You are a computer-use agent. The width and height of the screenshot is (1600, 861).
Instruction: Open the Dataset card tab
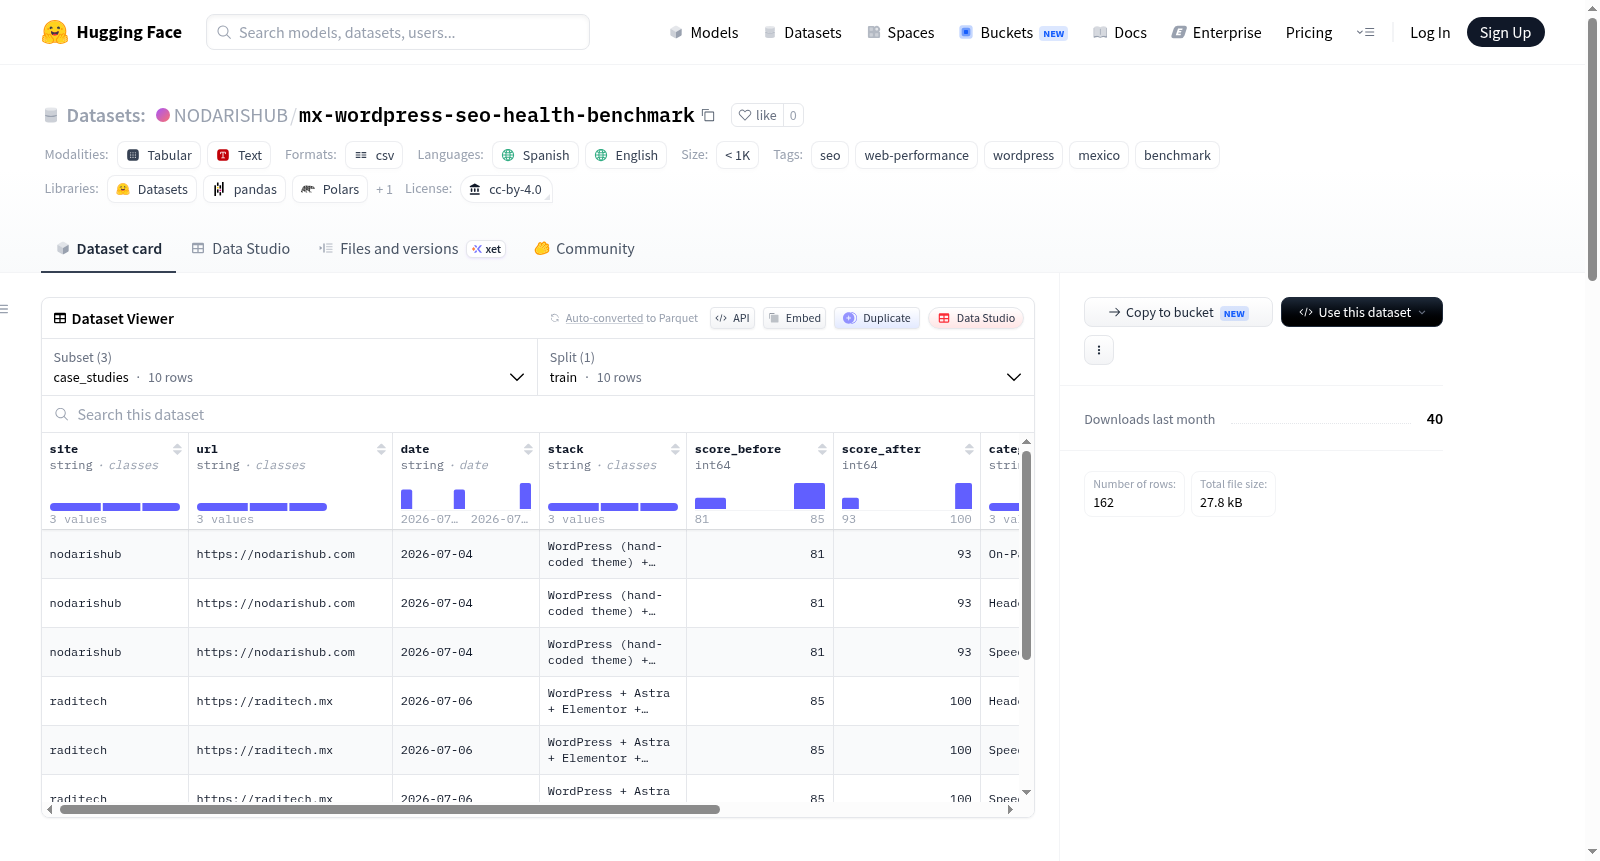coord(108,248)
